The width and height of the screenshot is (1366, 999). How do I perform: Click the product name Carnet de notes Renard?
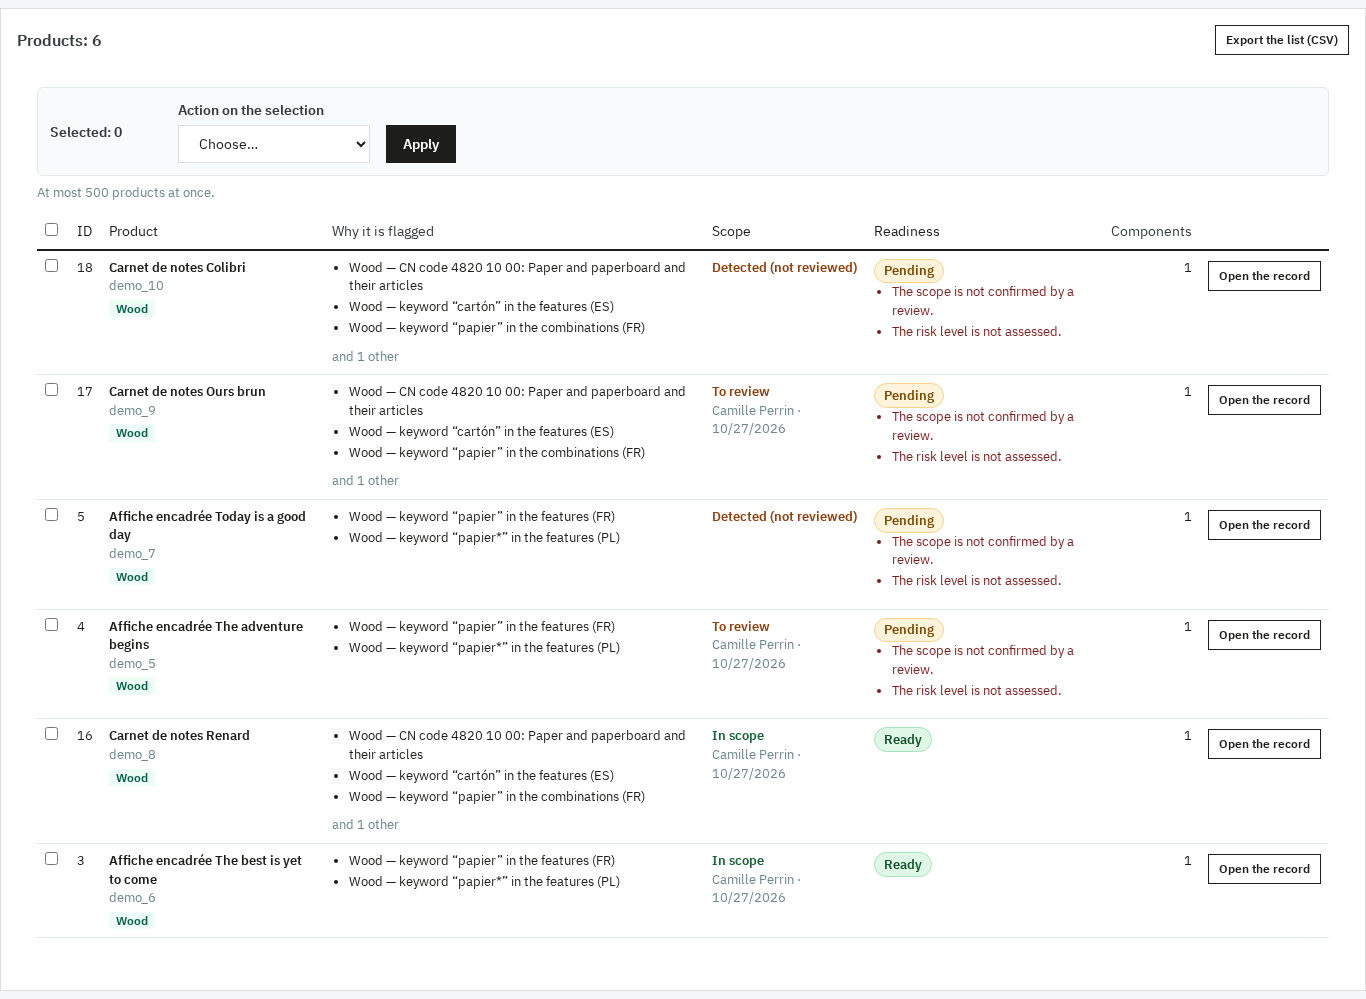click(179, 736)
